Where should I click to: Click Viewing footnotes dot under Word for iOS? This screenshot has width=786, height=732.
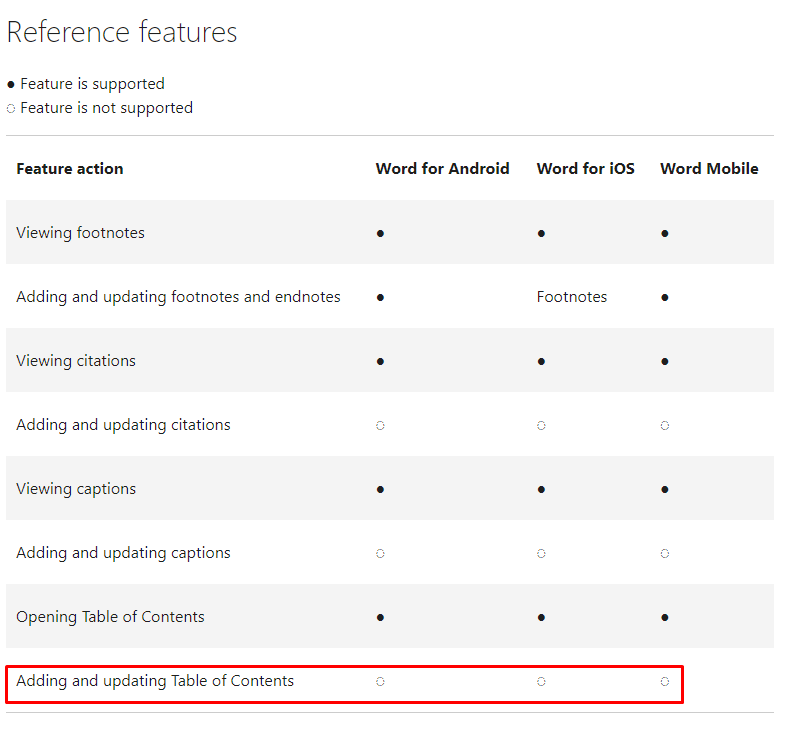coord(541,234)
